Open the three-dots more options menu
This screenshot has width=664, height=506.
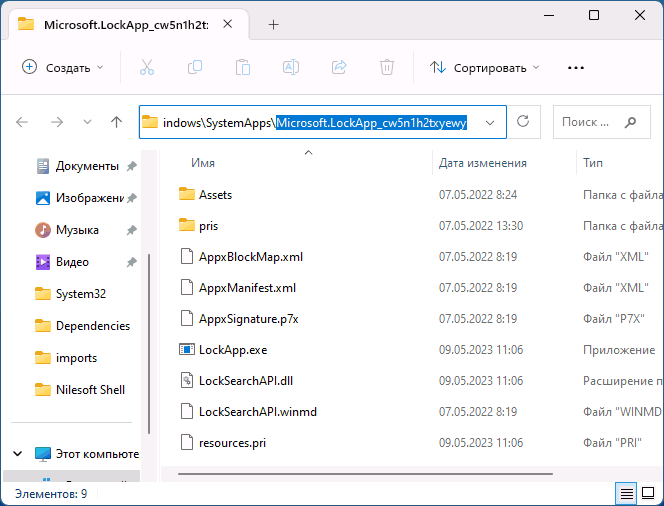[576, 68]
